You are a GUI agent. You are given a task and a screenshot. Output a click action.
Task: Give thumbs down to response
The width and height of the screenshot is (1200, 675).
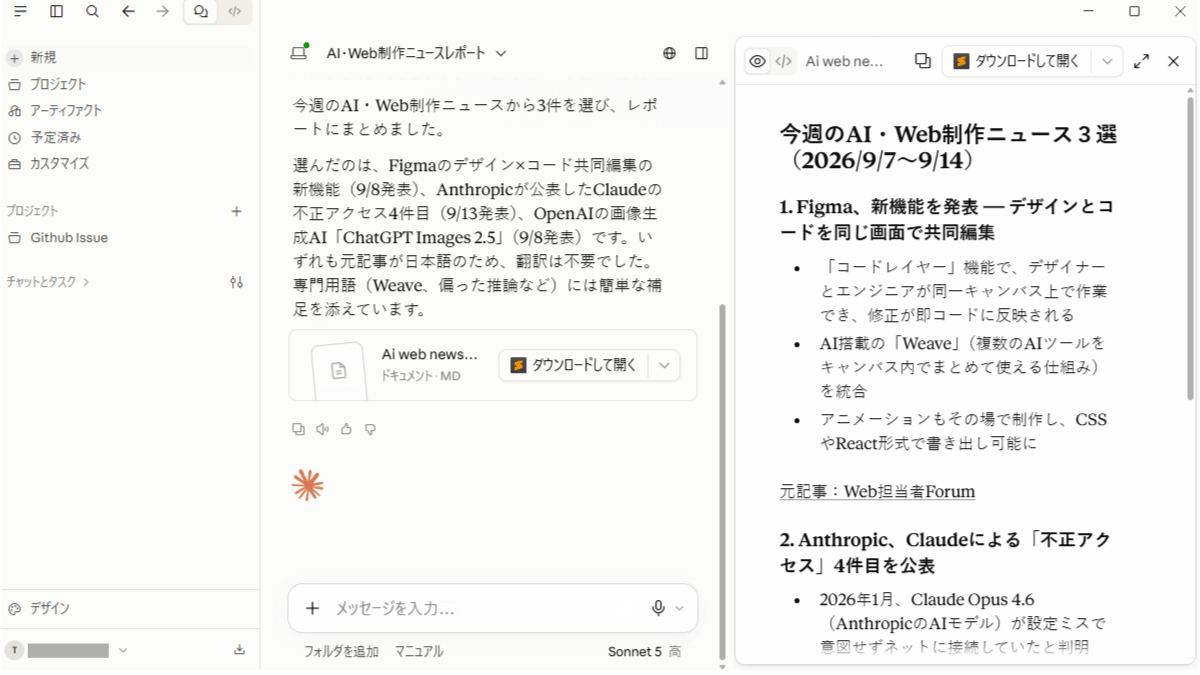tap(370, 429)
